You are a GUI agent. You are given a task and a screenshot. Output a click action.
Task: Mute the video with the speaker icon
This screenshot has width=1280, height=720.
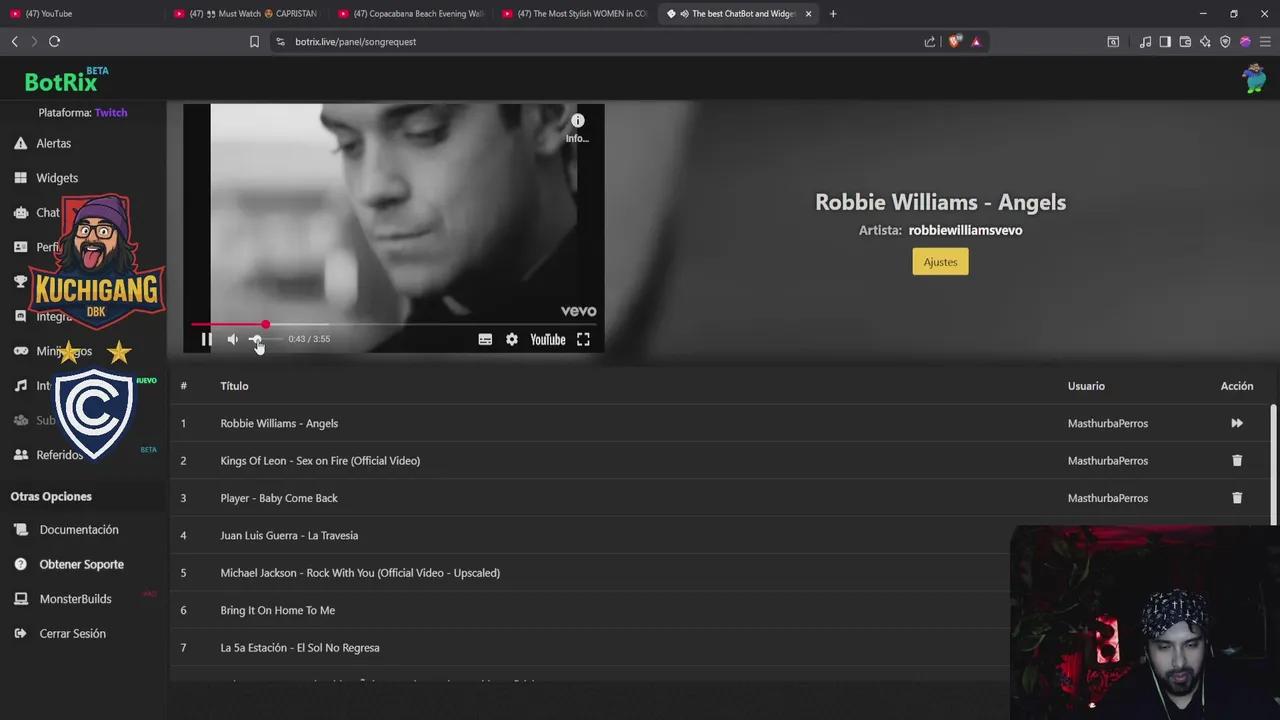pyautogui.click(x=233, y=339)
